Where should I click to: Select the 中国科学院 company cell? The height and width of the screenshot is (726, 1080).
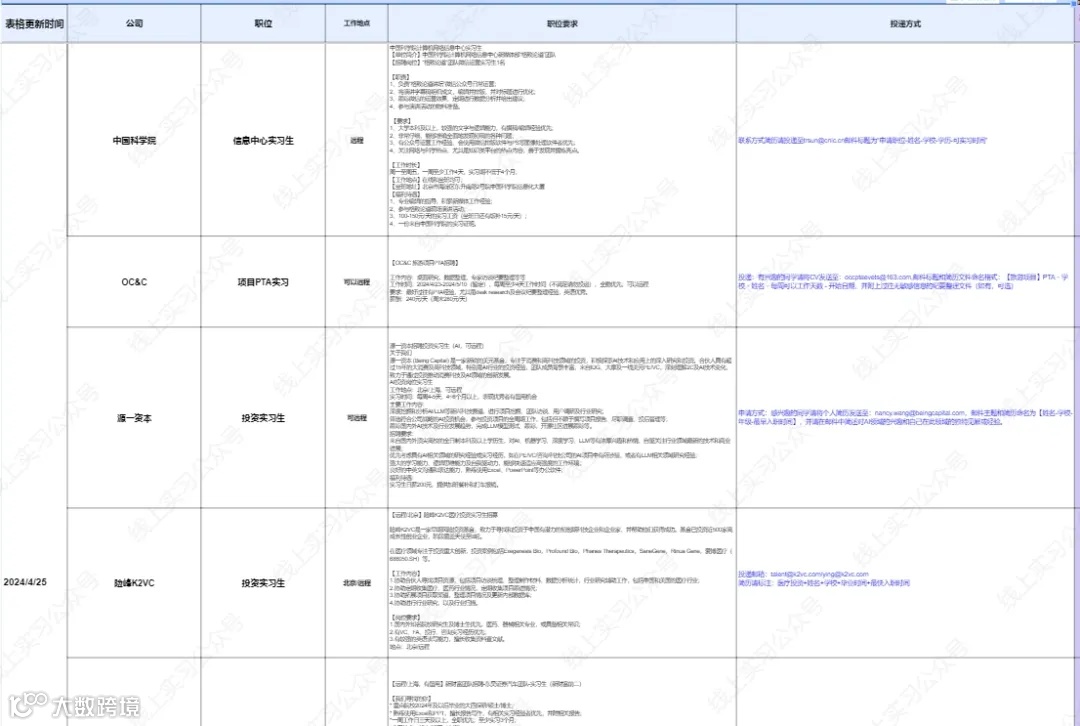[x=134, y=140]
